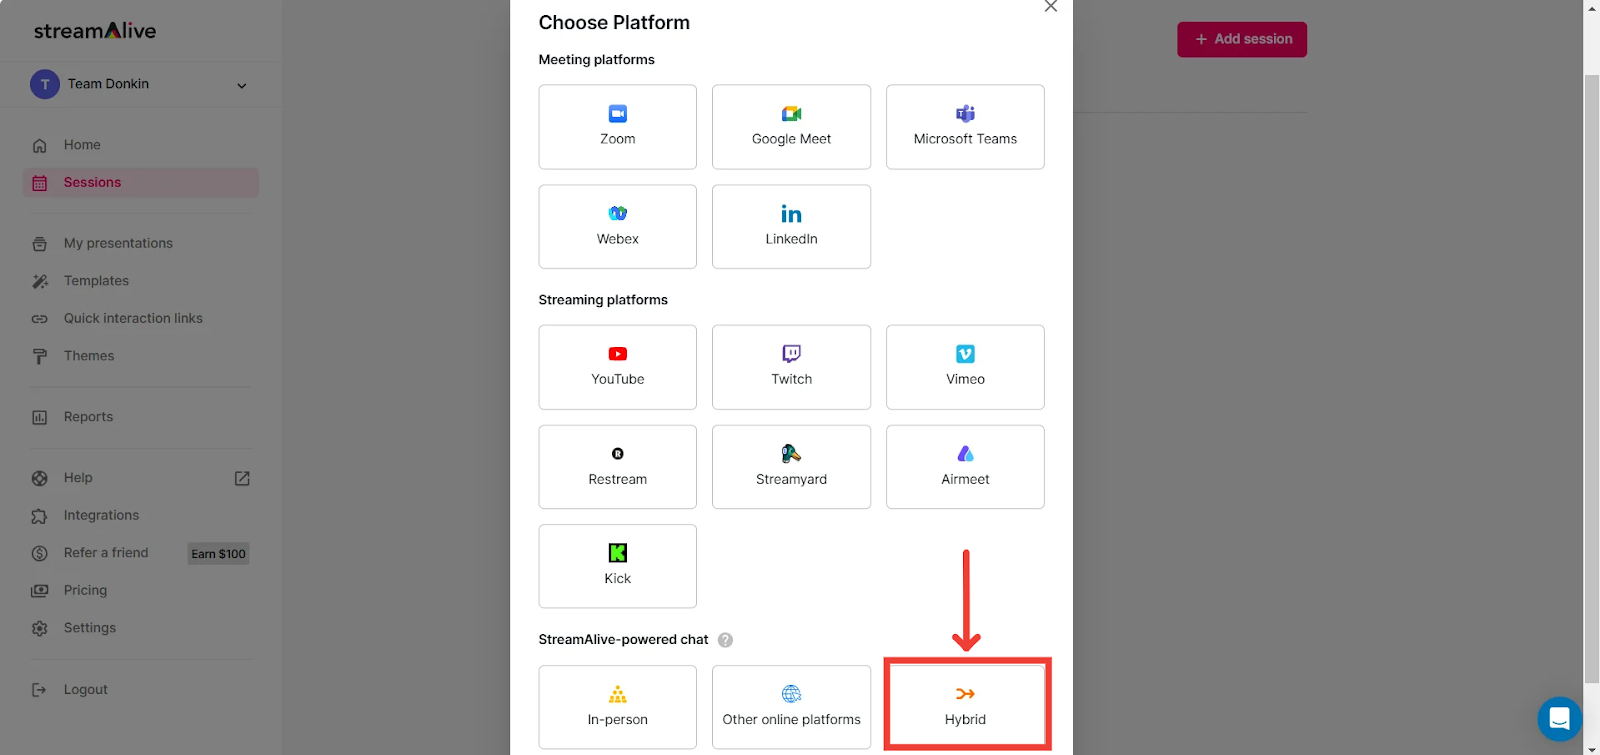
Task: Click the external link icon next to Help
Action: pyautogui.click(x=242, y=478)
